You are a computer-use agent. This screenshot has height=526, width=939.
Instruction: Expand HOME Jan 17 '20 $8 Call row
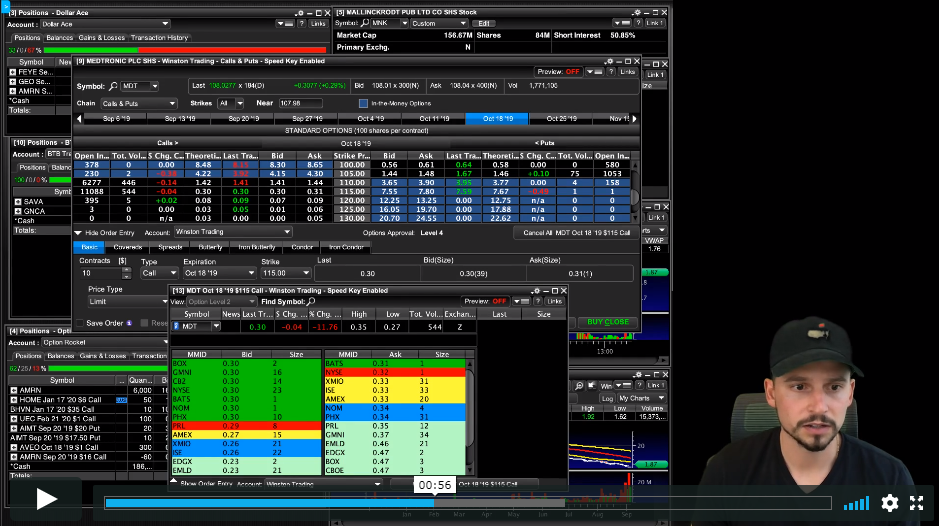coord(14,400)
